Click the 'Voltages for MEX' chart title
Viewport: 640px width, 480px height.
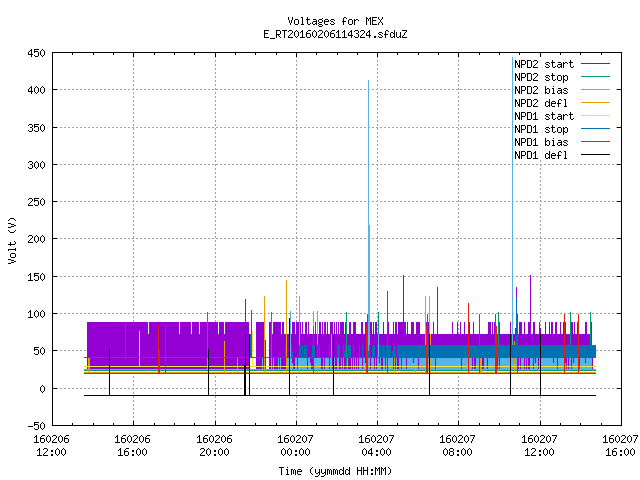click(335, 21)
